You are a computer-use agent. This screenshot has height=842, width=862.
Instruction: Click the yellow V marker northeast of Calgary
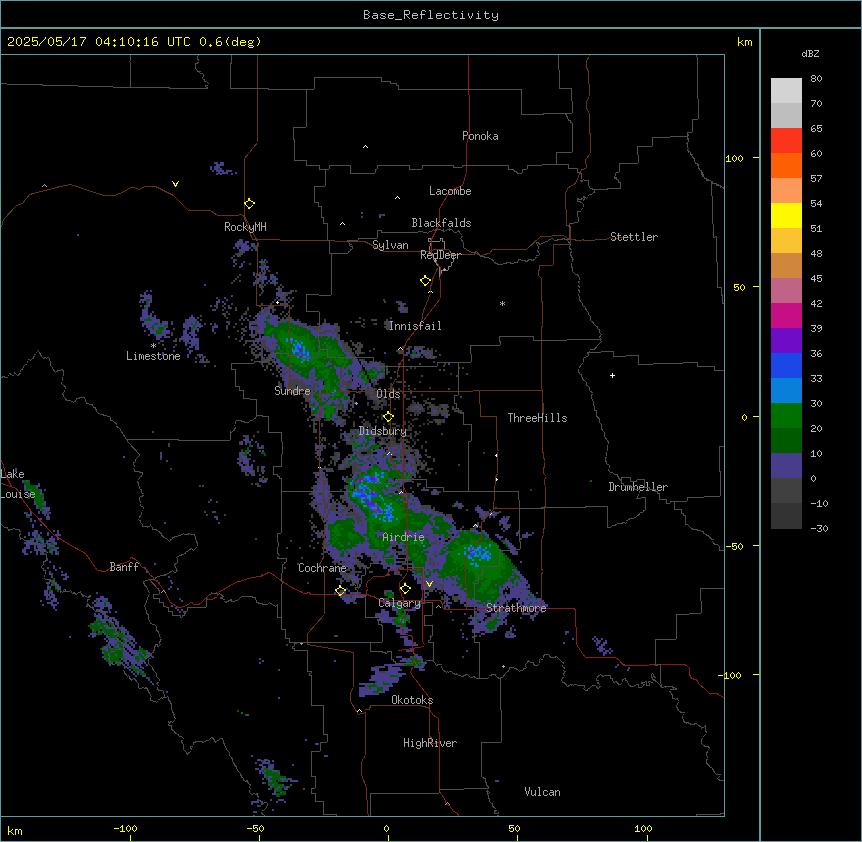(429, 584)
